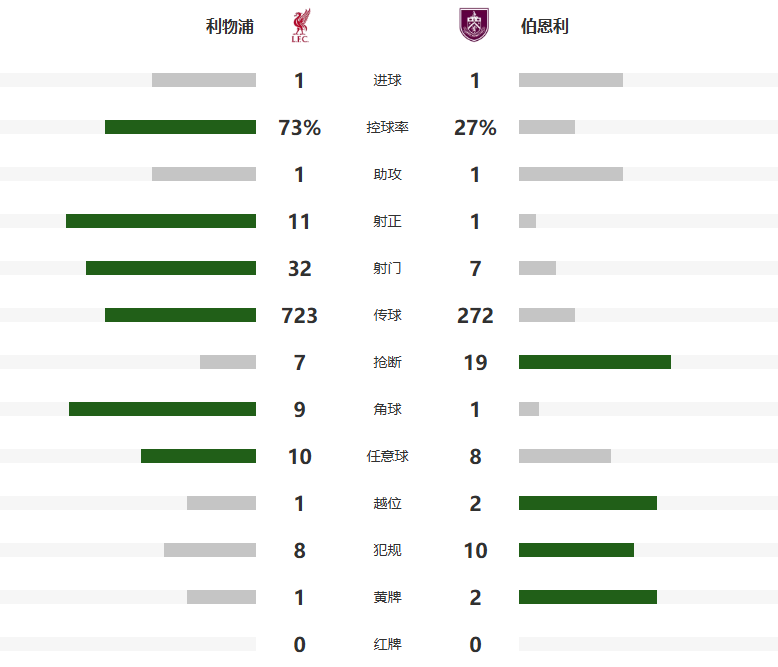Screen dimensions: 778x667
Task: Click Burnley's green 抢断 bar
Action: click(594, 362)
